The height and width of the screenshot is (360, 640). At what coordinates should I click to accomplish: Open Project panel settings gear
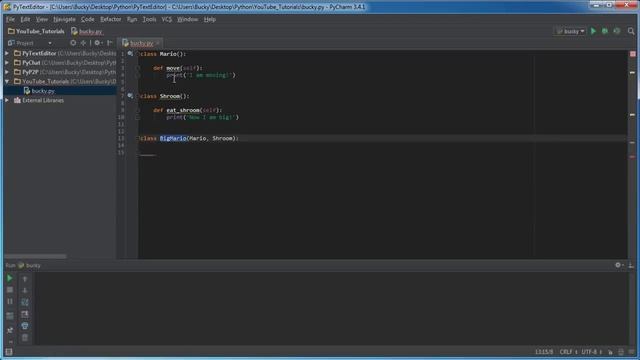(98, 43)
